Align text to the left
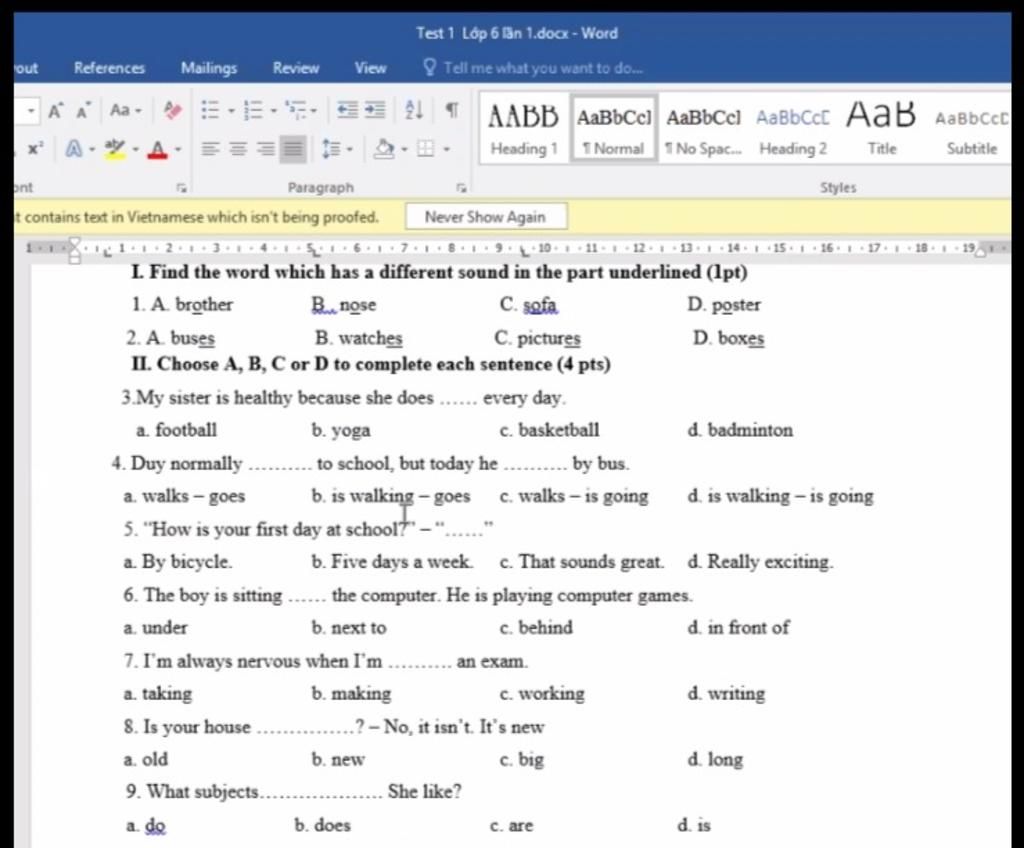 pyautogui.click(x=209, y=149)
